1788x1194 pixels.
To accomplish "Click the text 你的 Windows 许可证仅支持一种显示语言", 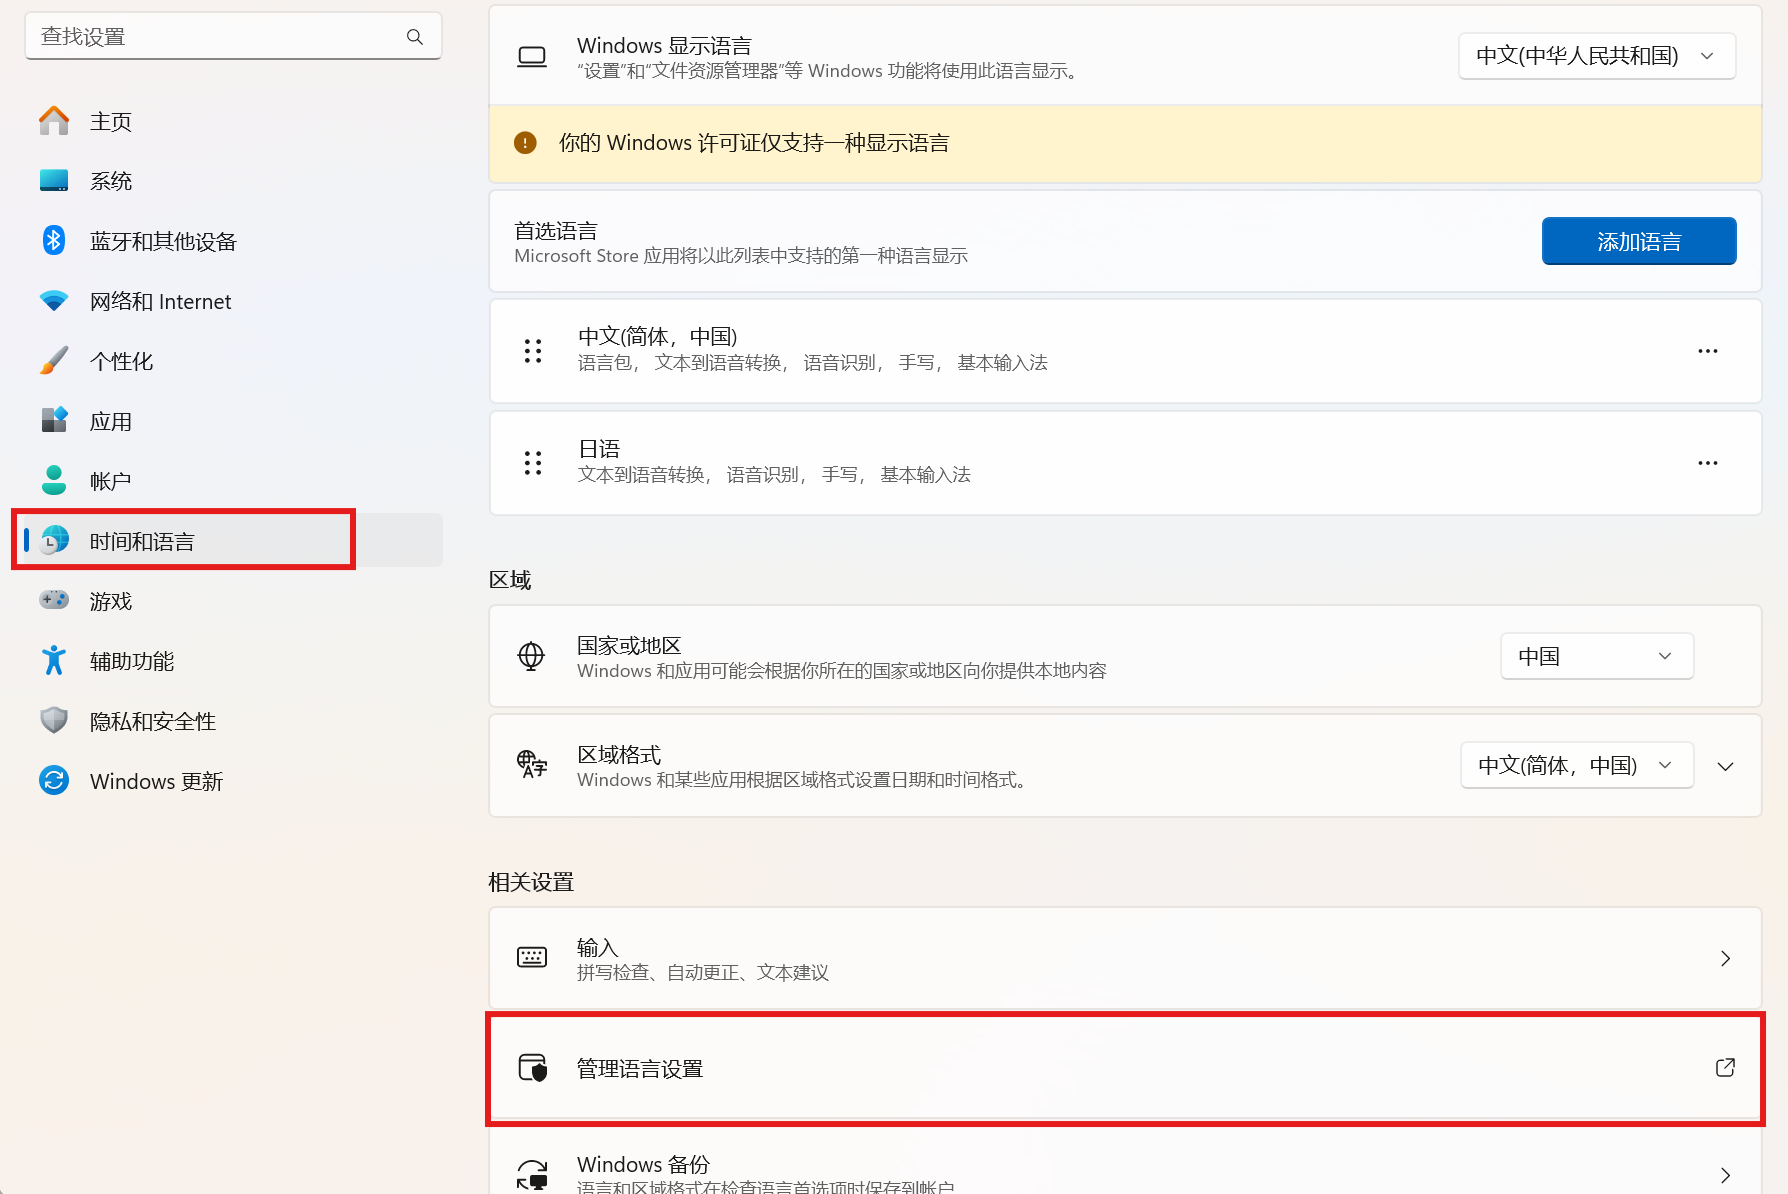I will click(x=754, y=143).
